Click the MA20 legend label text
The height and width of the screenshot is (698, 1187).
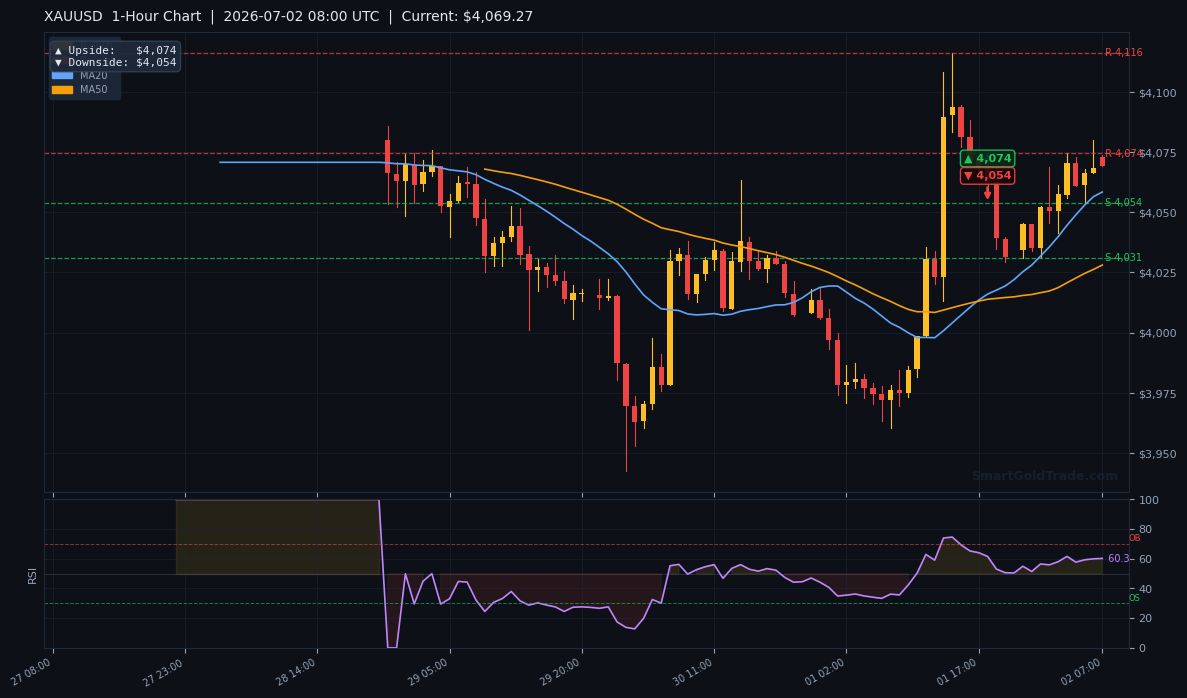[94, 76]
